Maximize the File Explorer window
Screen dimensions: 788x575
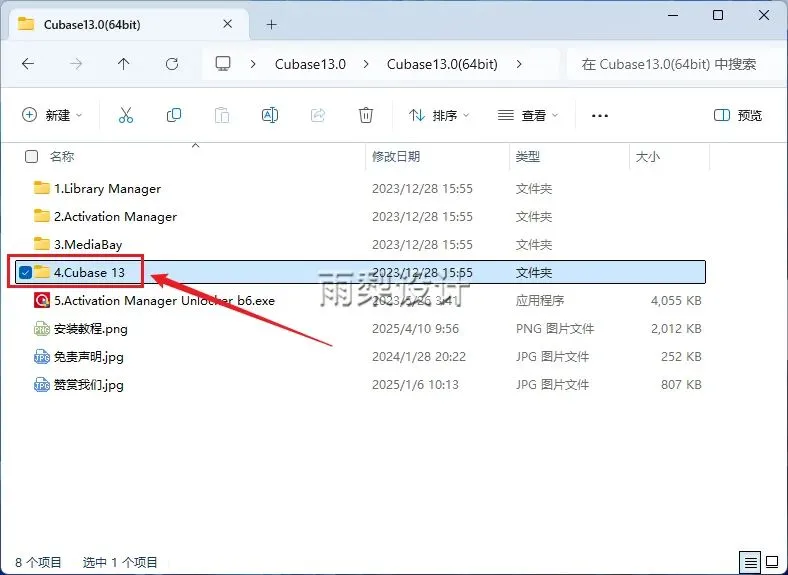pos(718,15)
